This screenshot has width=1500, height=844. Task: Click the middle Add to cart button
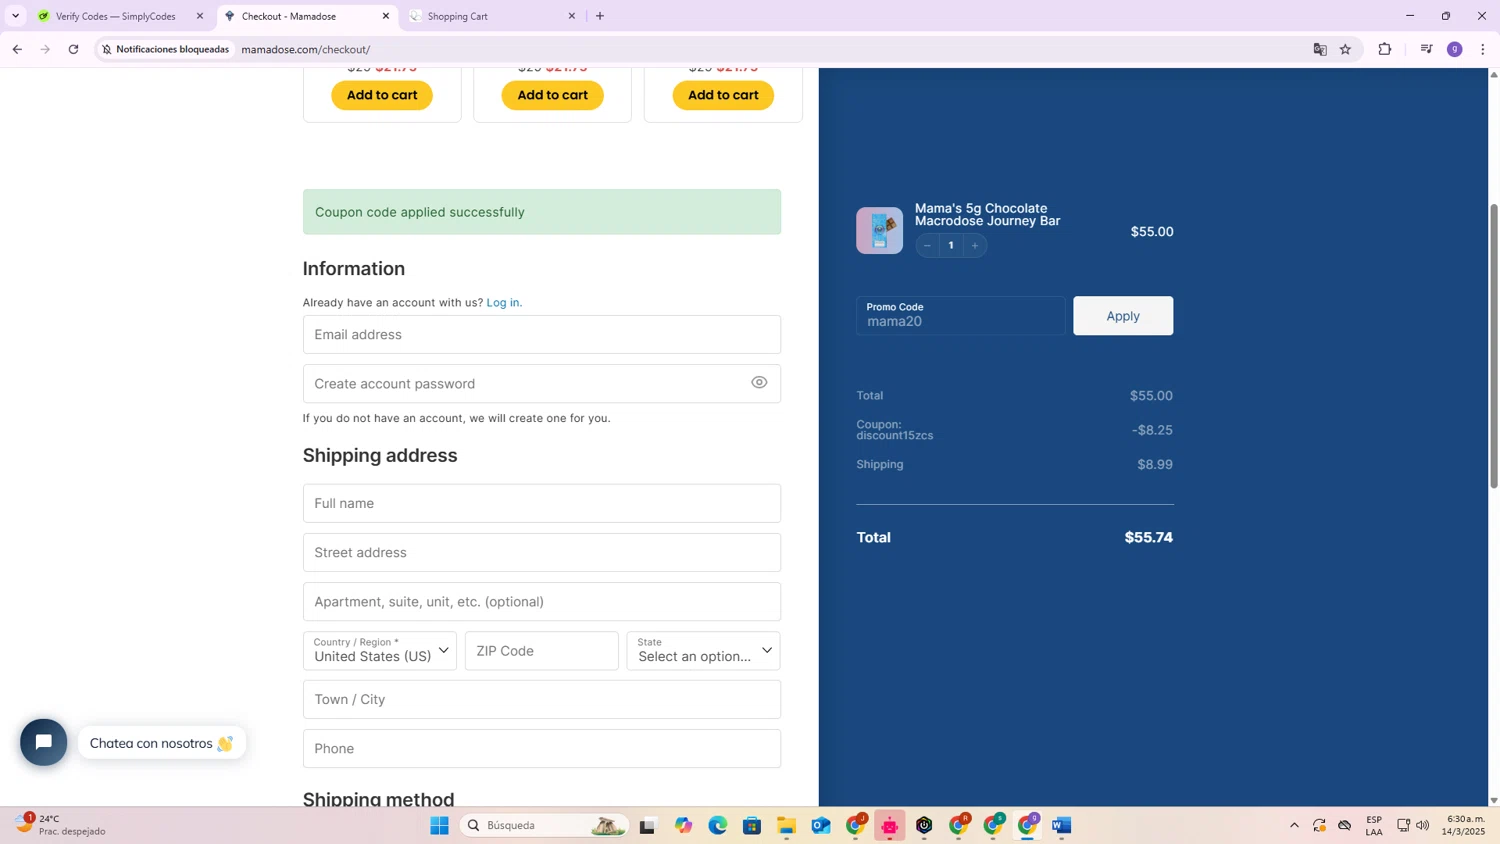[x=553, y=95]
